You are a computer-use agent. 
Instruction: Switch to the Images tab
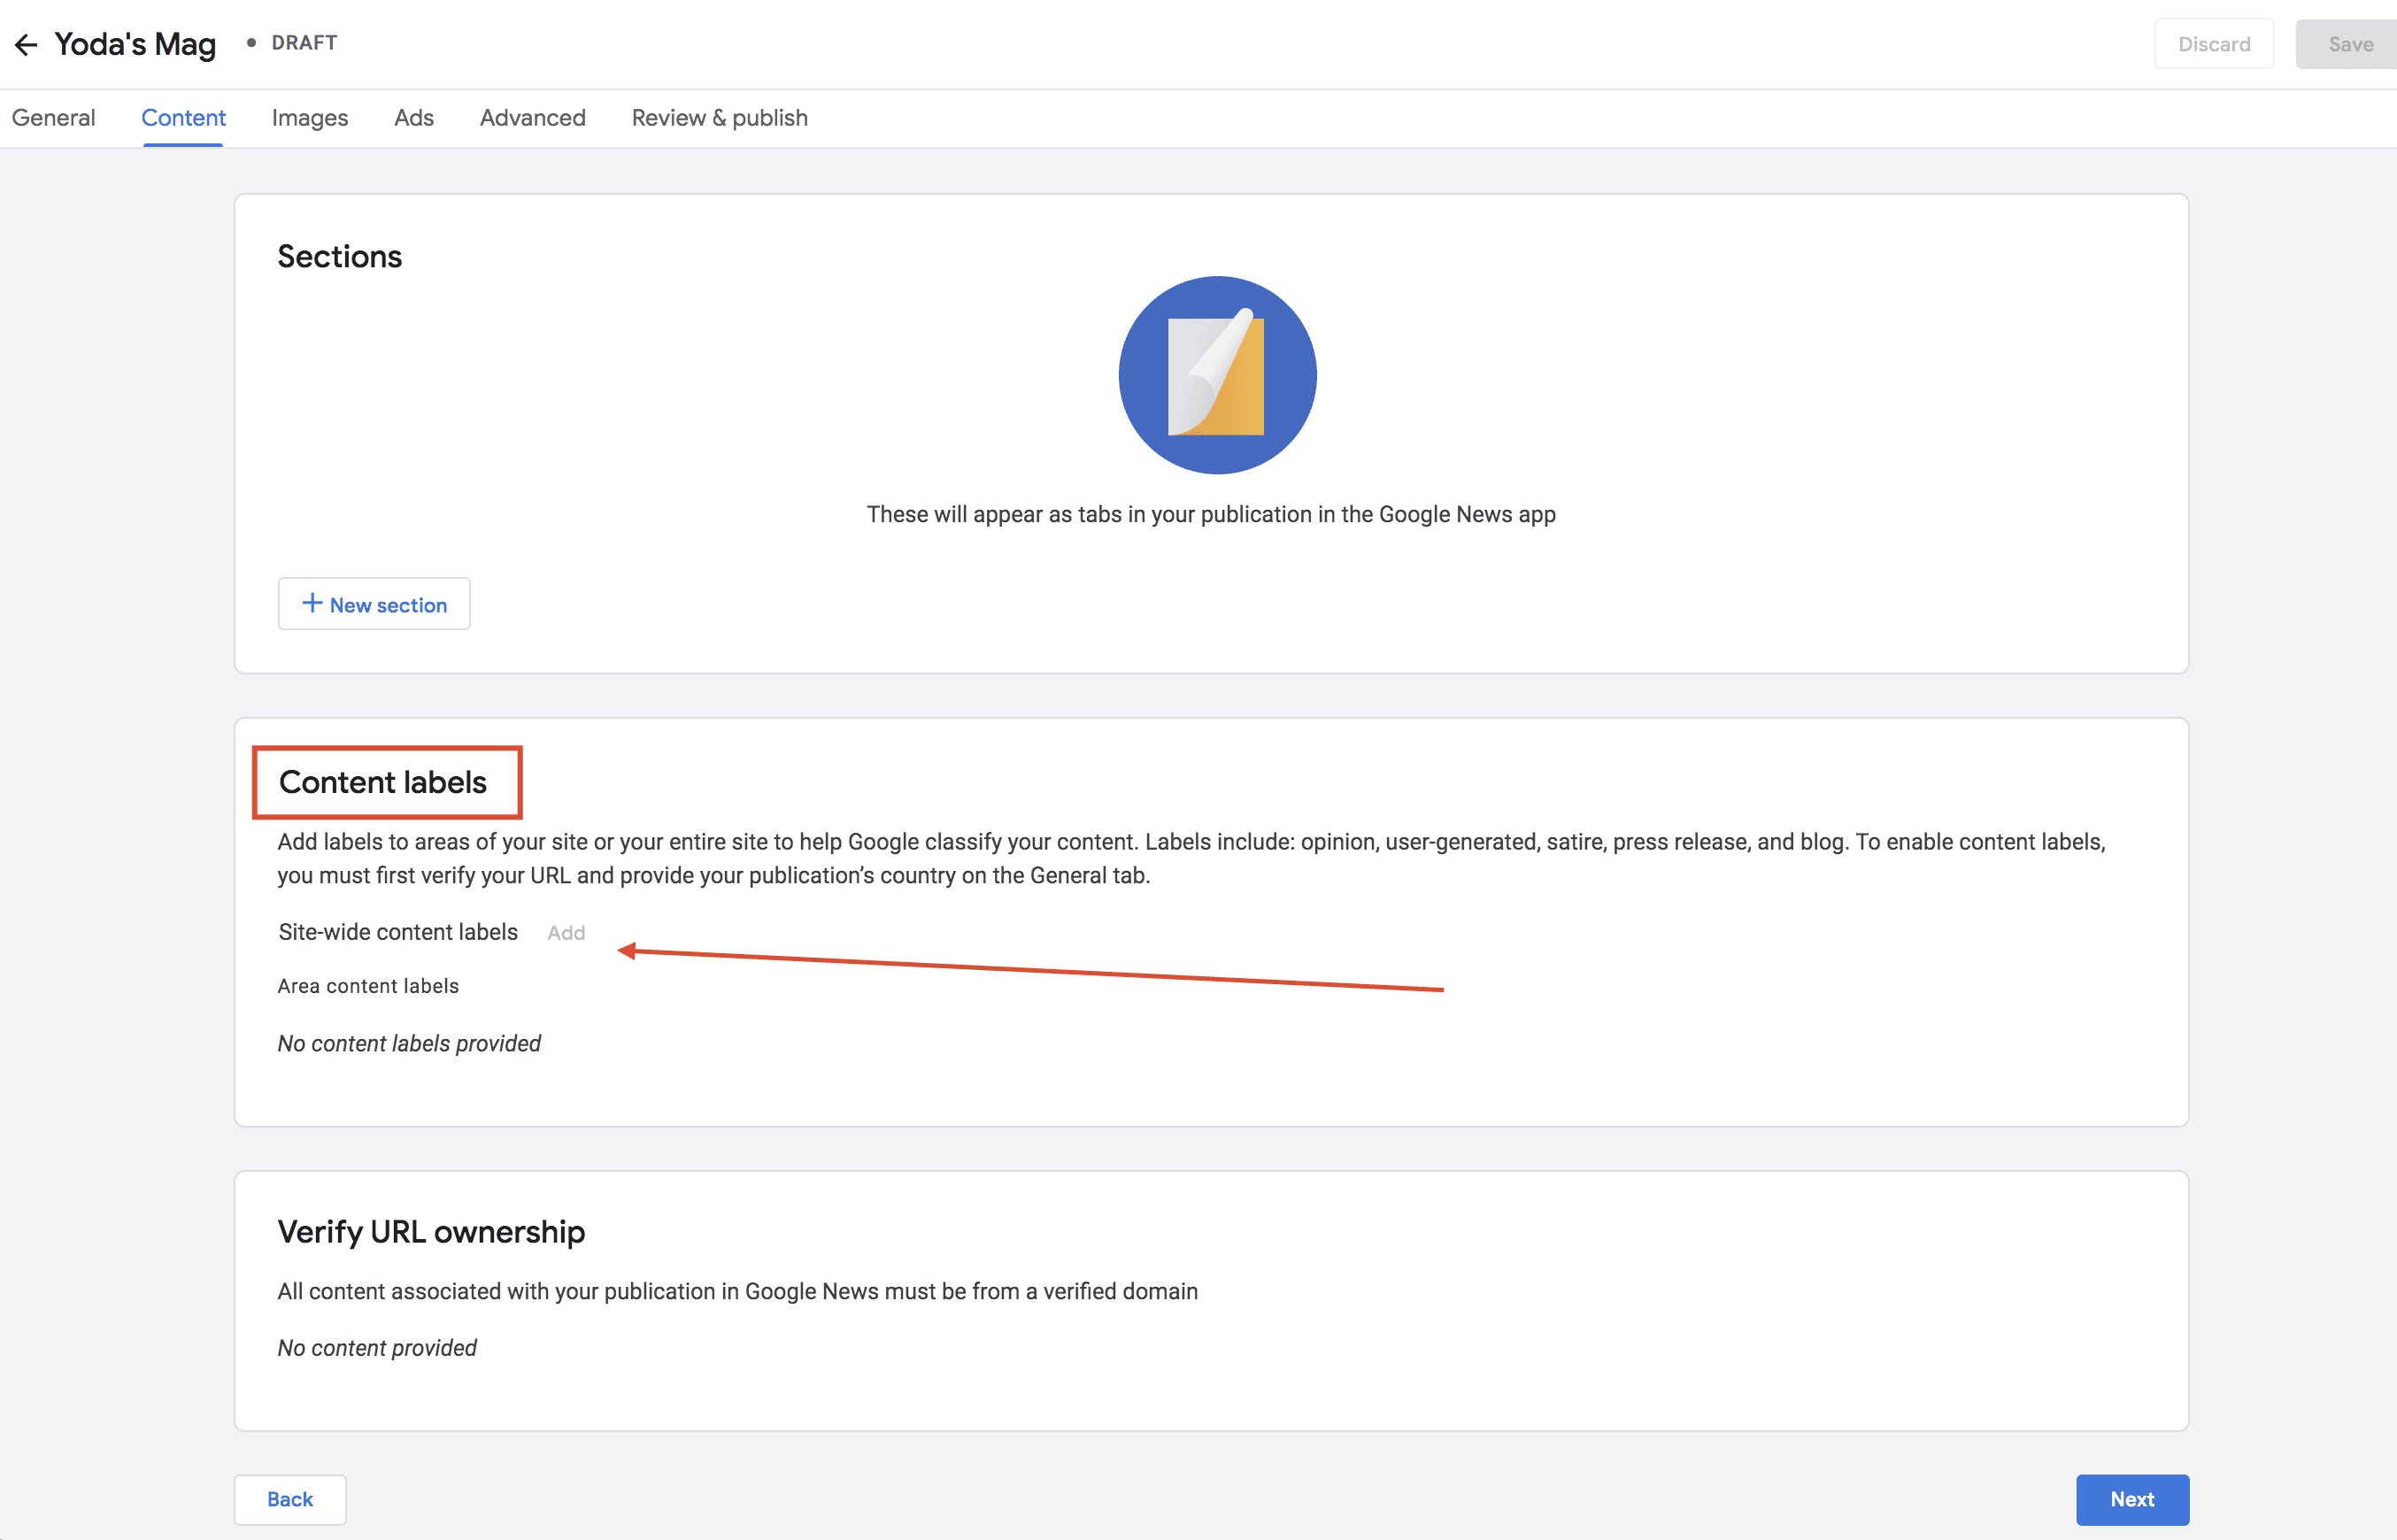(x=309, y=118)
